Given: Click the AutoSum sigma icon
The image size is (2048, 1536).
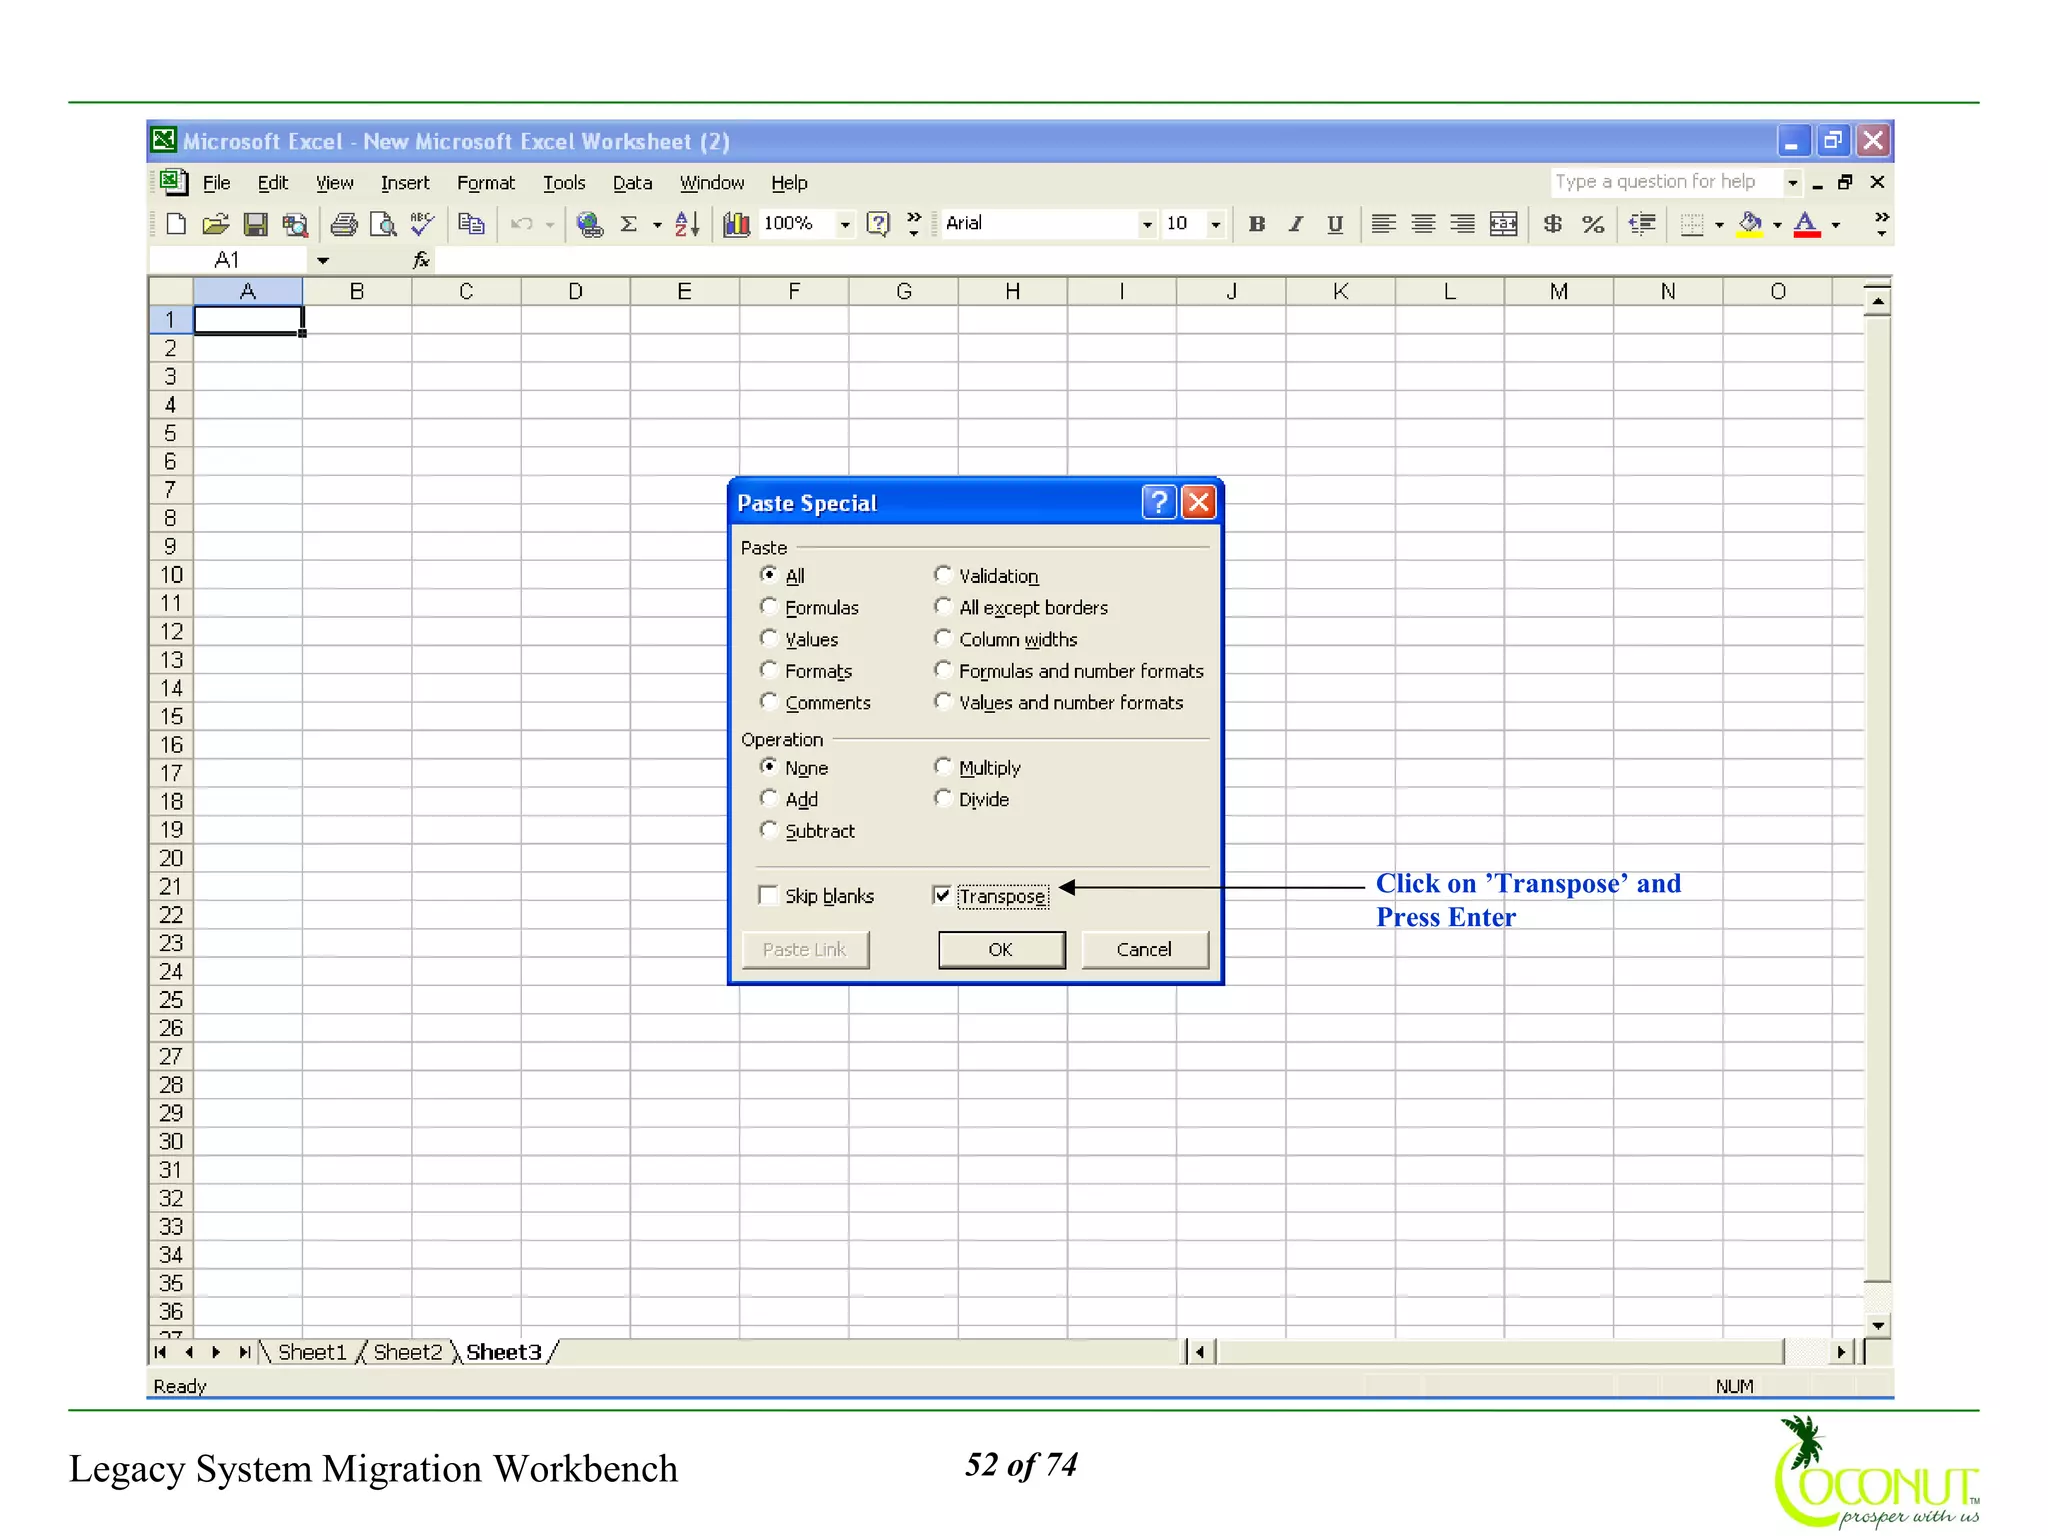Looking at the screenshot, I should tap(629, 224).
